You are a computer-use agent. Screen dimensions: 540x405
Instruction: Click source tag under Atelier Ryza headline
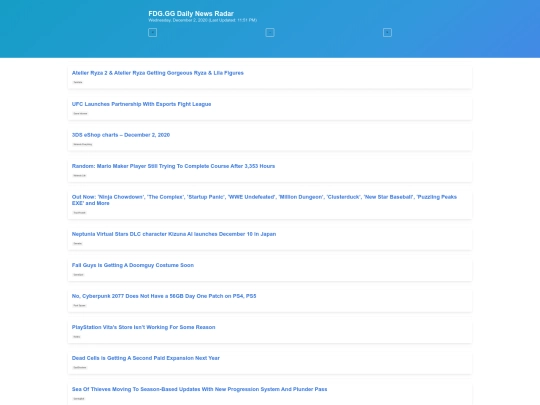[78, 82]
